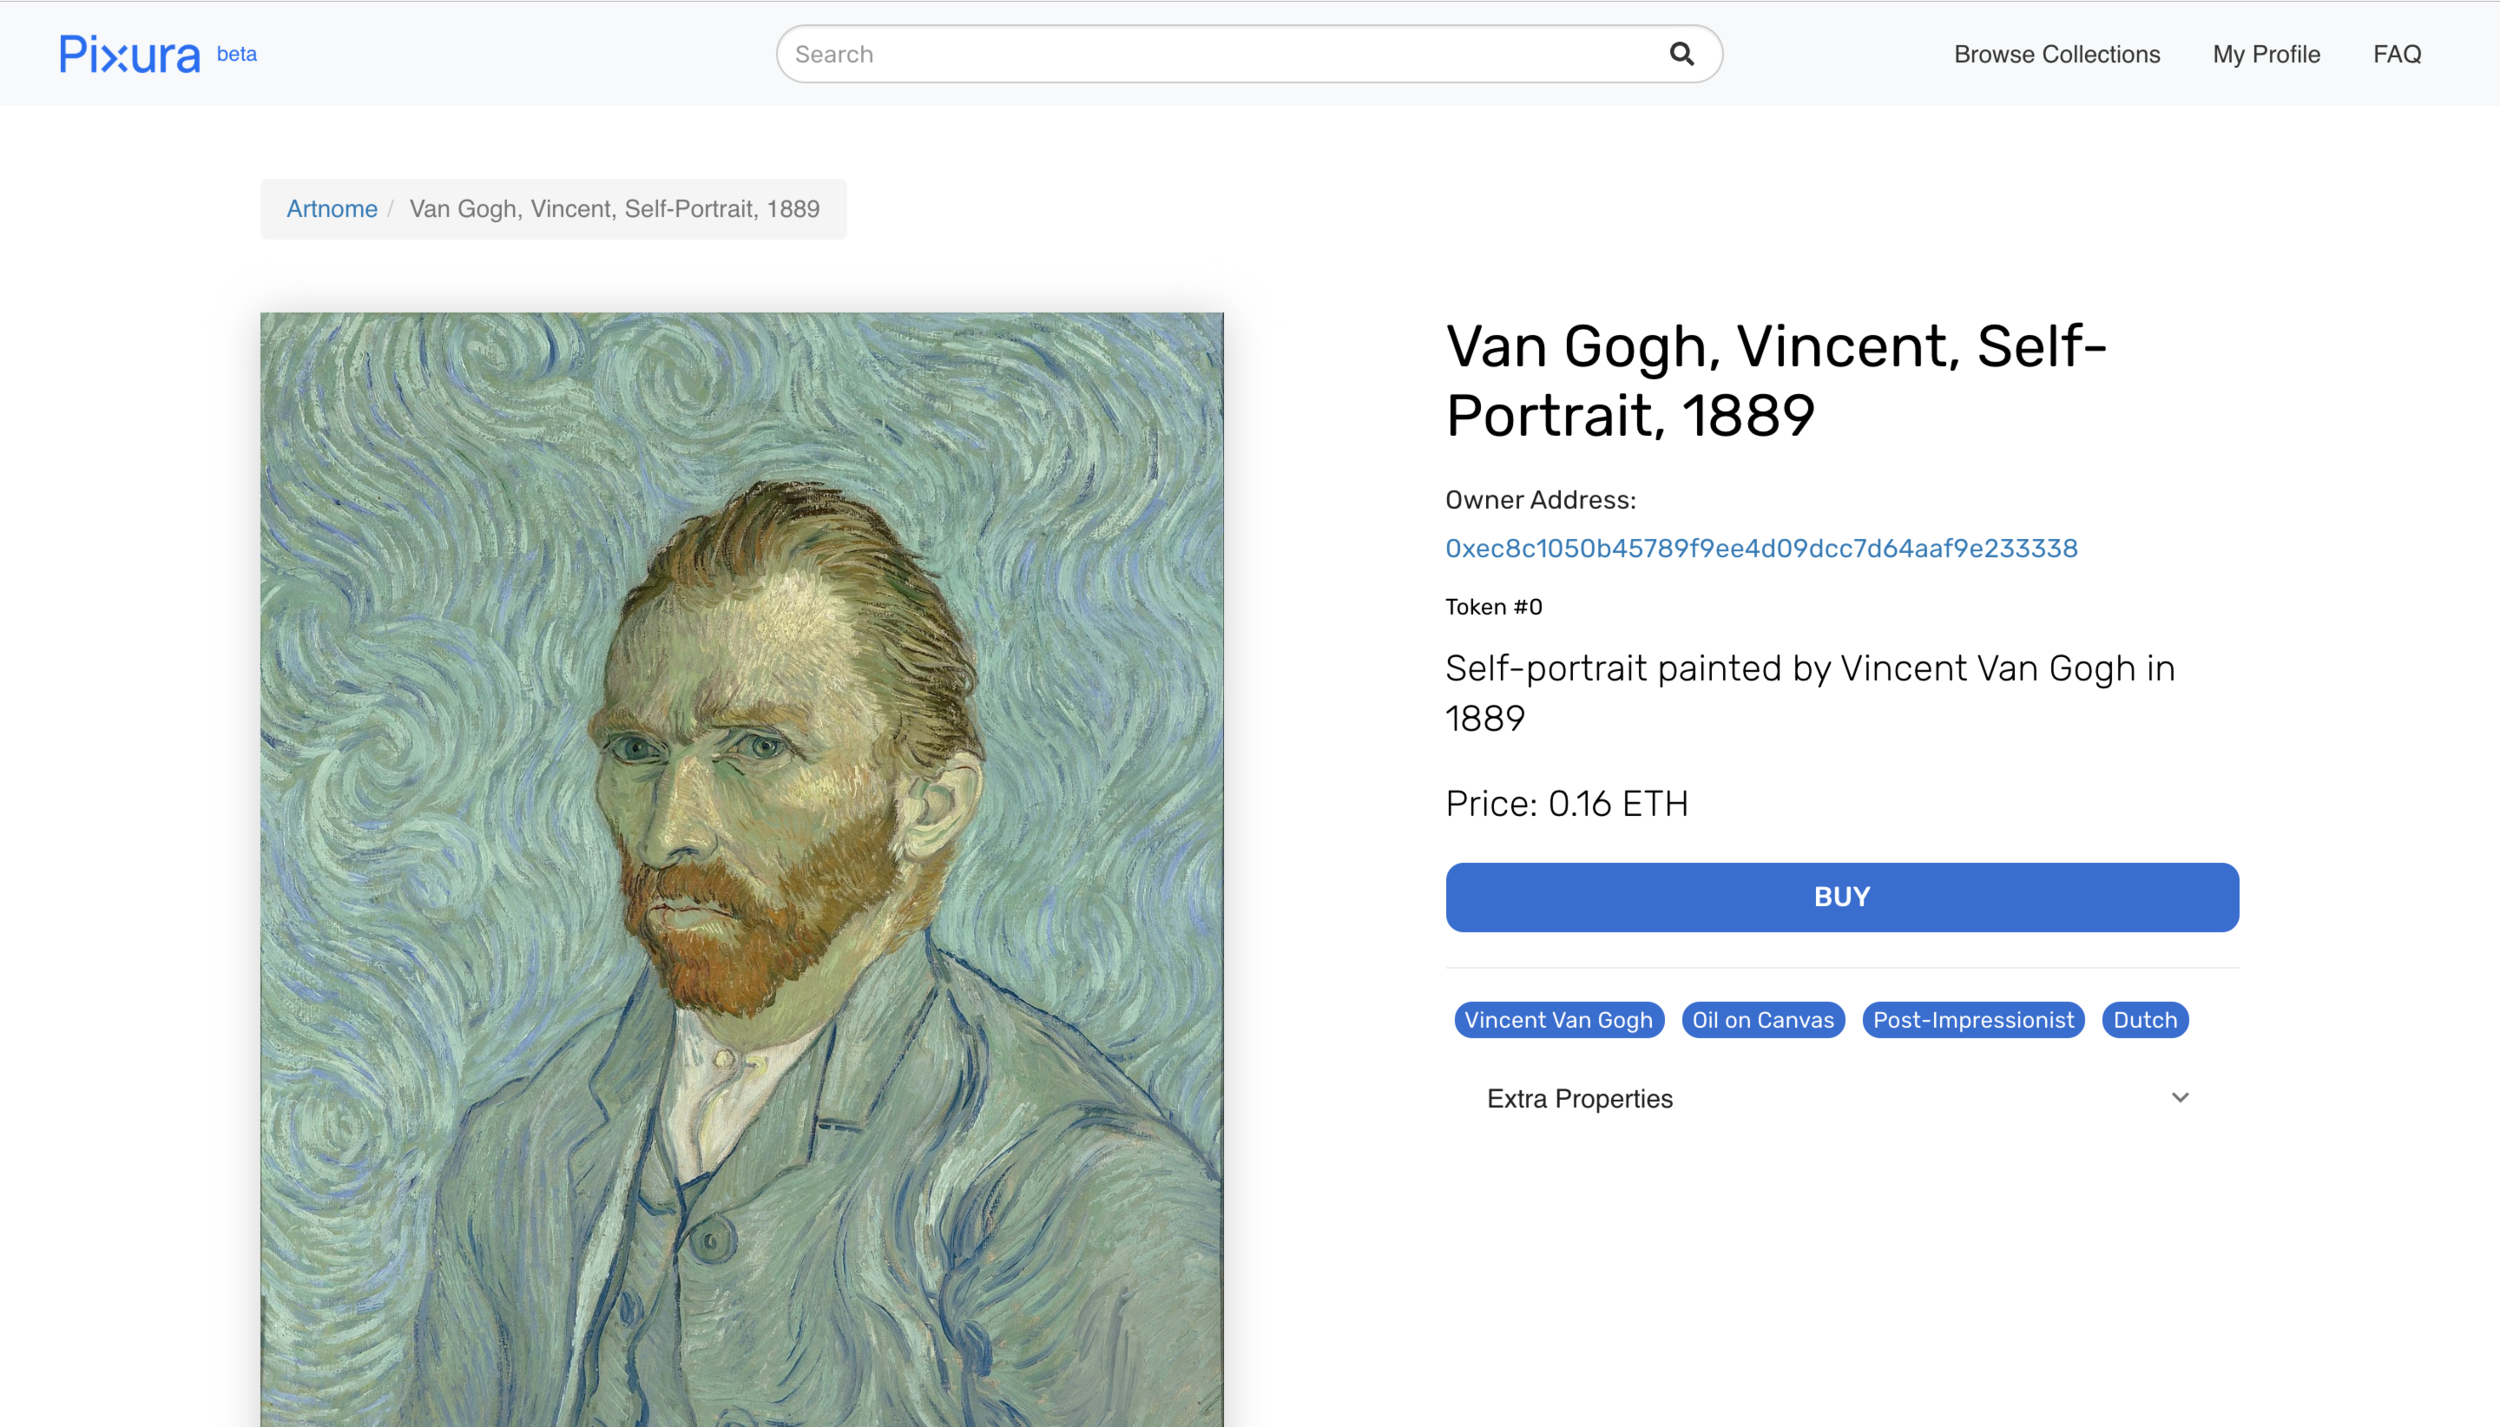
Task: Focus the Search input field
Action: (x=1249, y=54)
